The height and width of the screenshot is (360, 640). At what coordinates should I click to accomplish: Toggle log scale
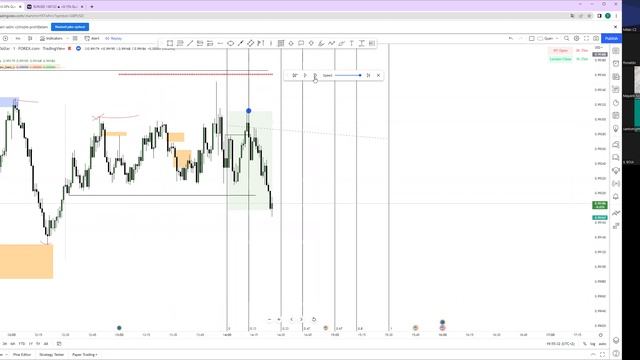[593, 344]
